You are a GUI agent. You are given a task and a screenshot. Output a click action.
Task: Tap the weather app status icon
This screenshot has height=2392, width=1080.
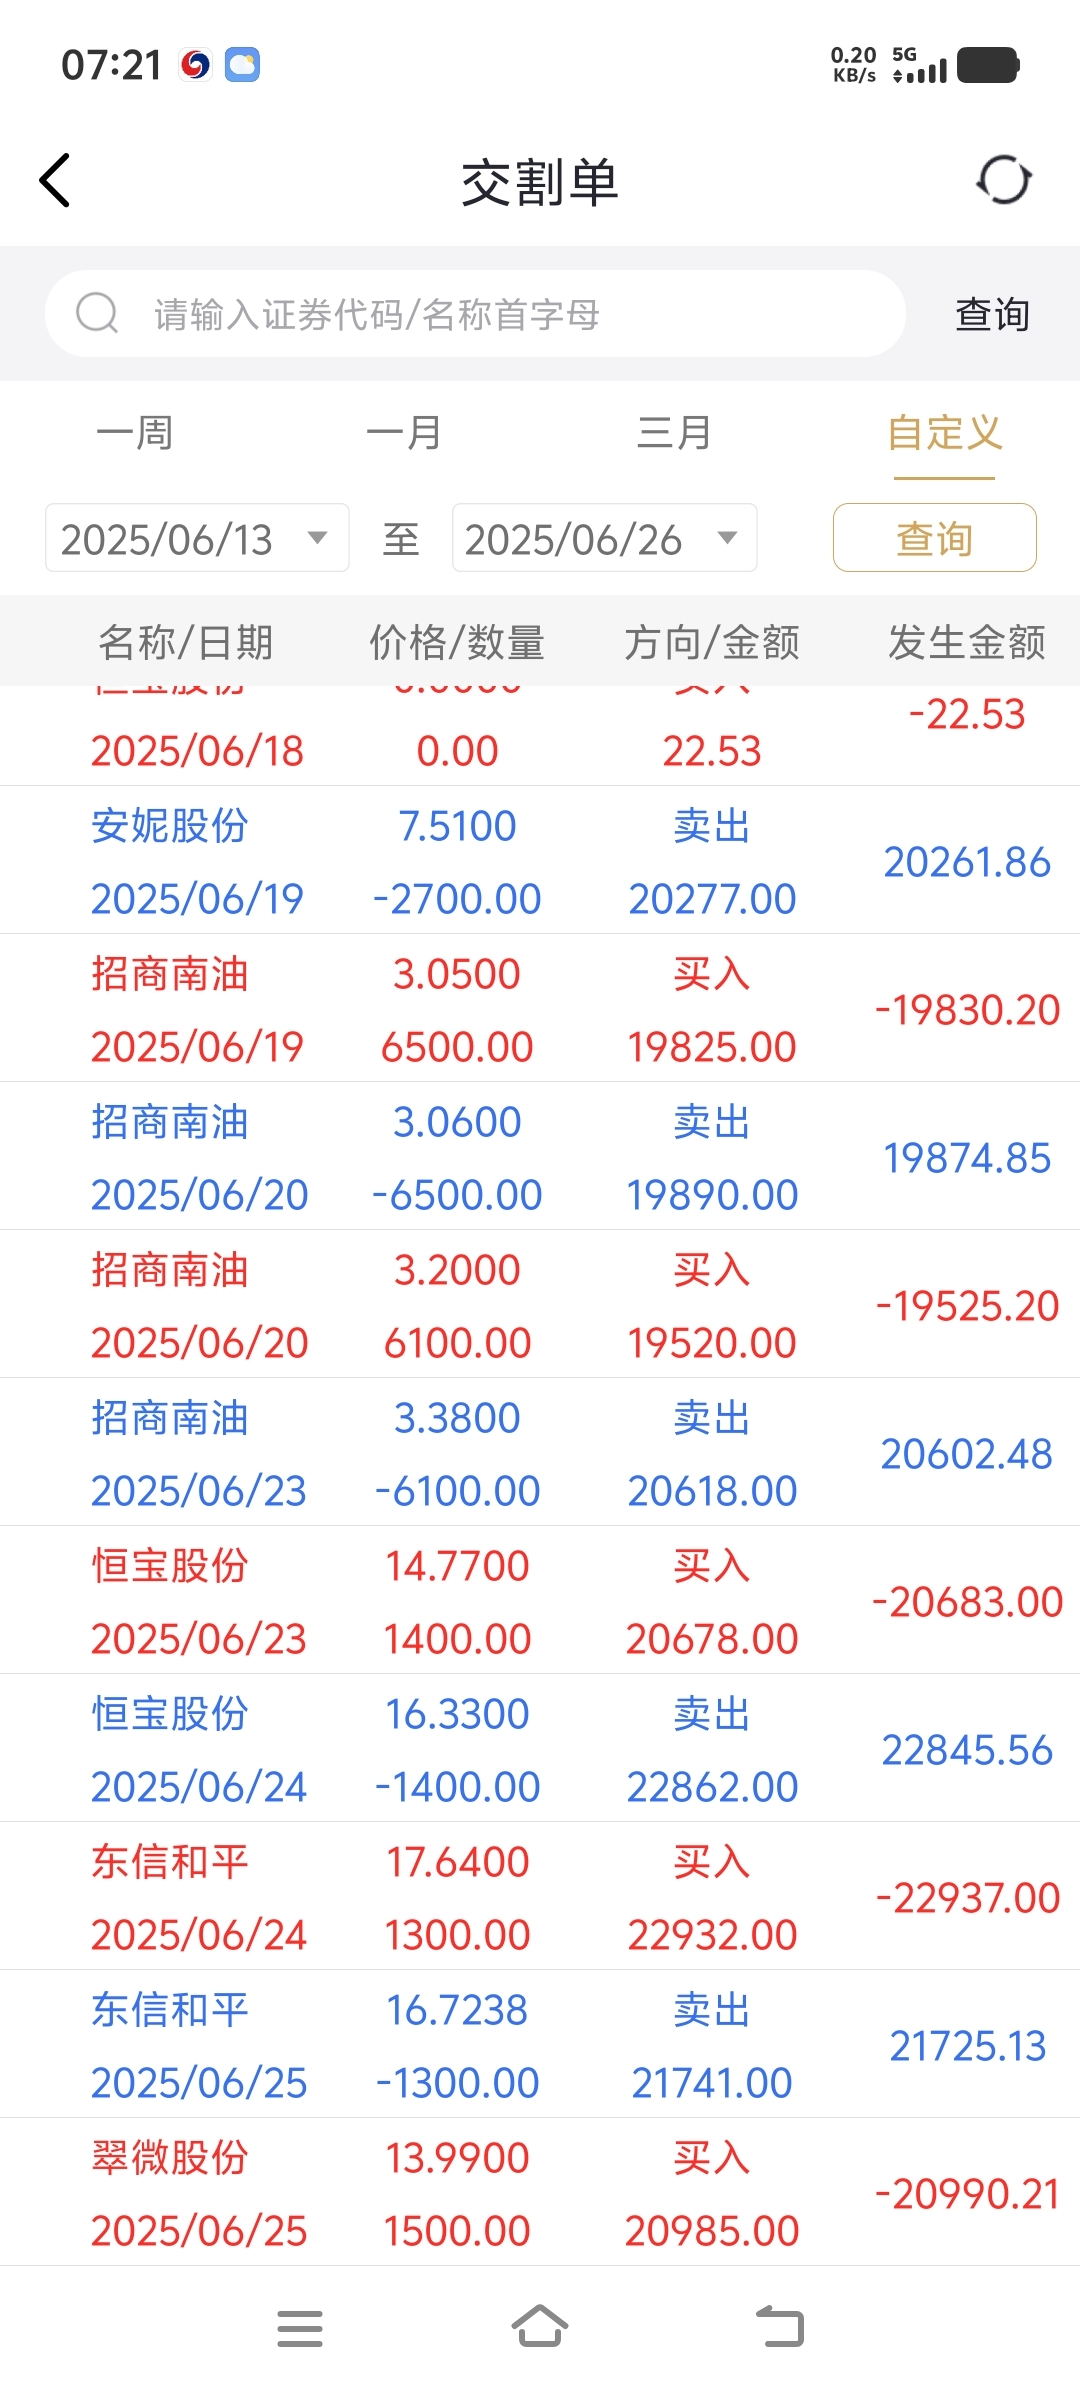[242, 65]
